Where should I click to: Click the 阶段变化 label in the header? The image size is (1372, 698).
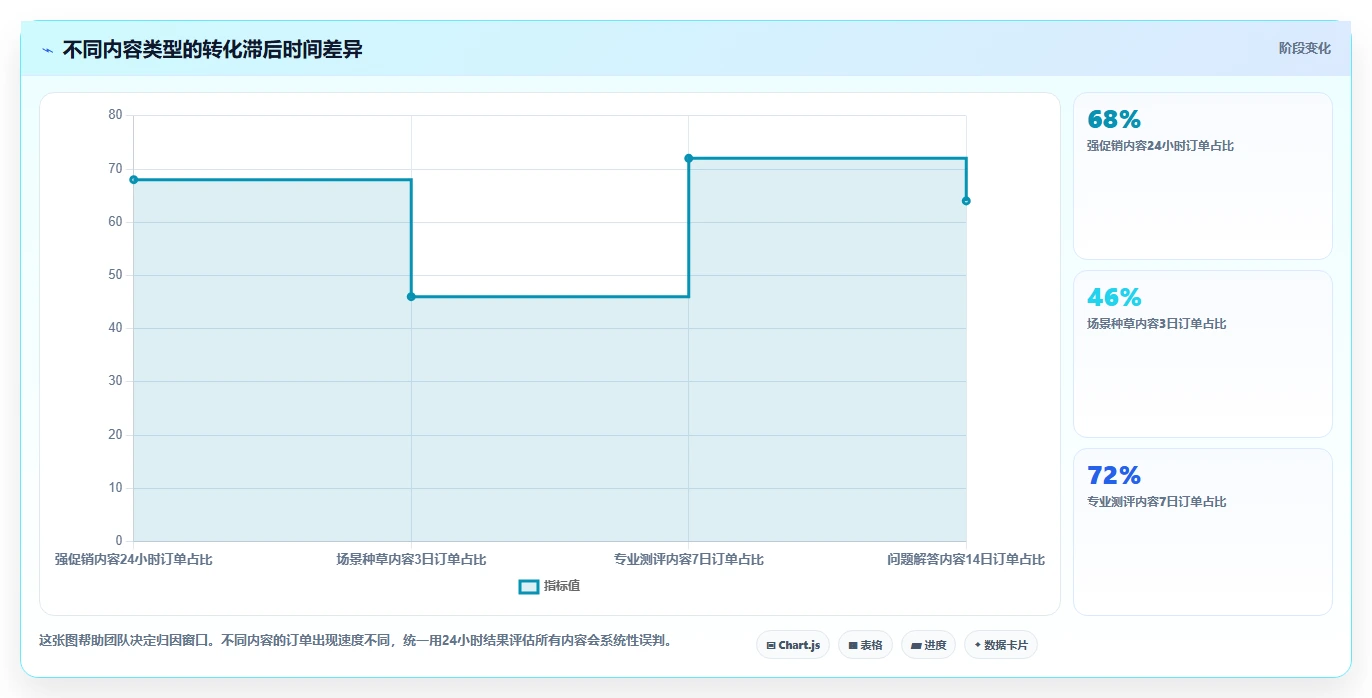(x=1304, y=48)
